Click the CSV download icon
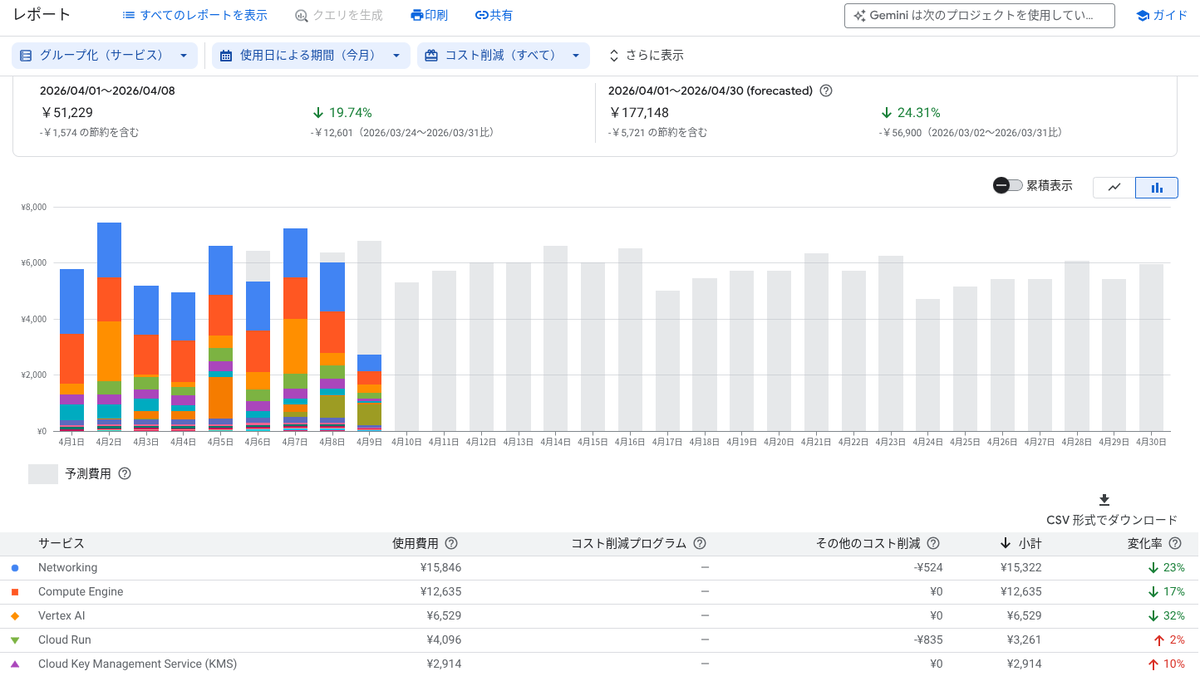The image size is (1200, 676). 1104,500
